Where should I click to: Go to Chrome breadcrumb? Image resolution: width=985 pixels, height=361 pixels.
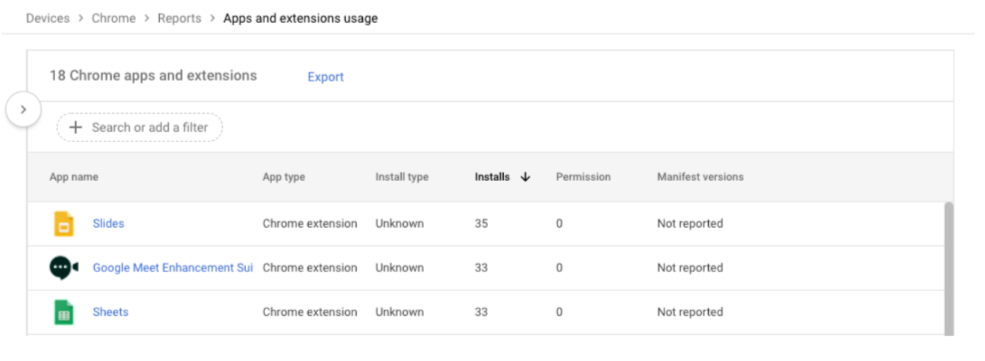[x=114, y=18]
